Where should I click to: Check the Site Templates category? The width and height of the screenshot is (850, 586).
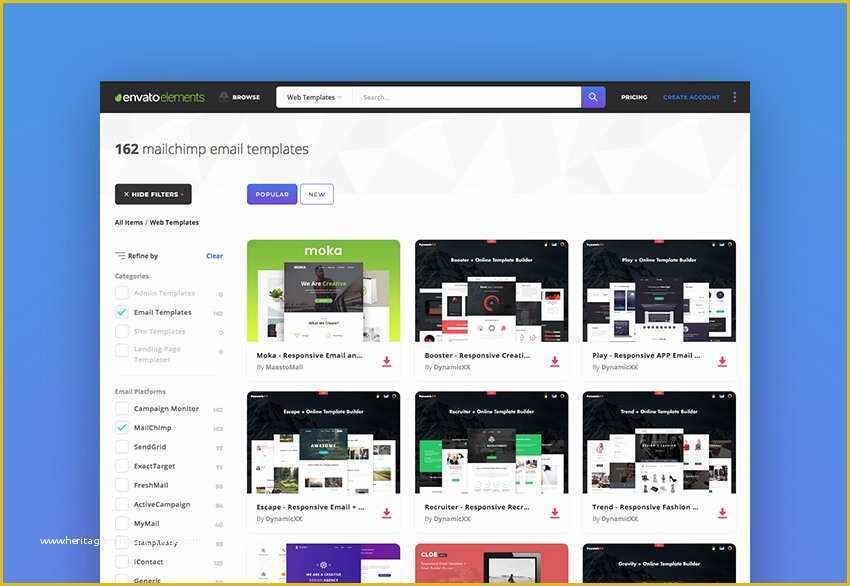pos(122,331)
